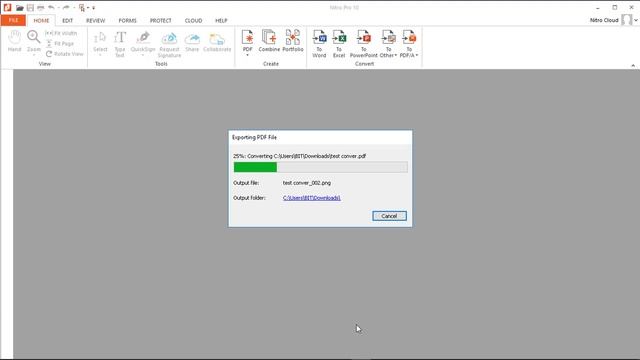Switch to the HELP tab

(221, 20)
